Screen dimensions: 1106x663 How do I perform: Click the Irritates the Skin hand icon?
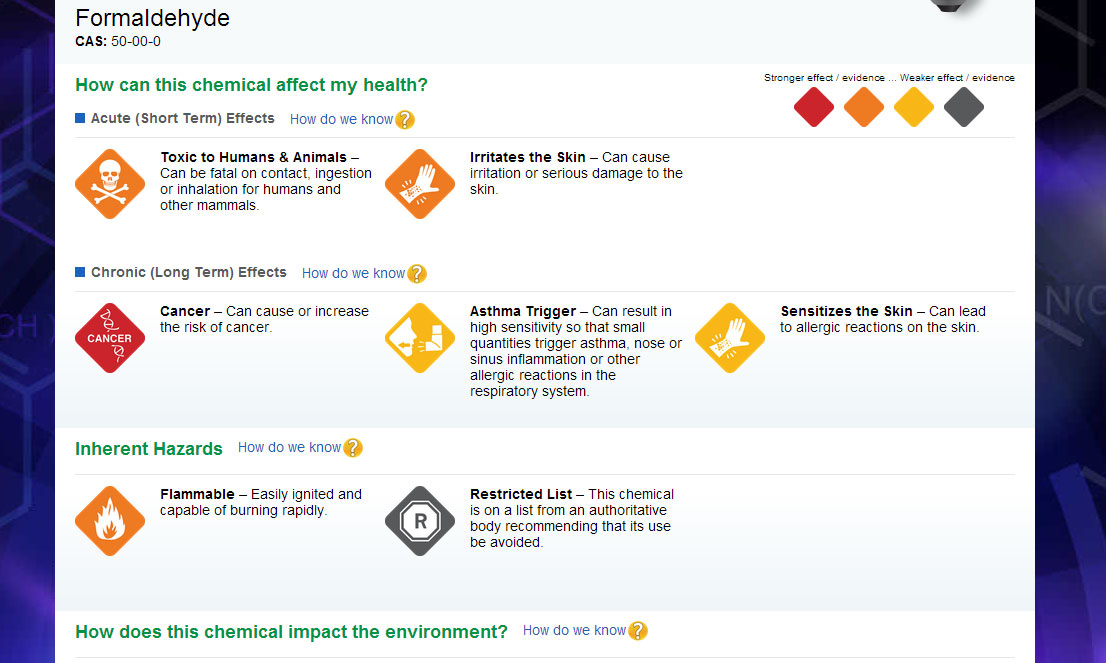tap(420, 184)
